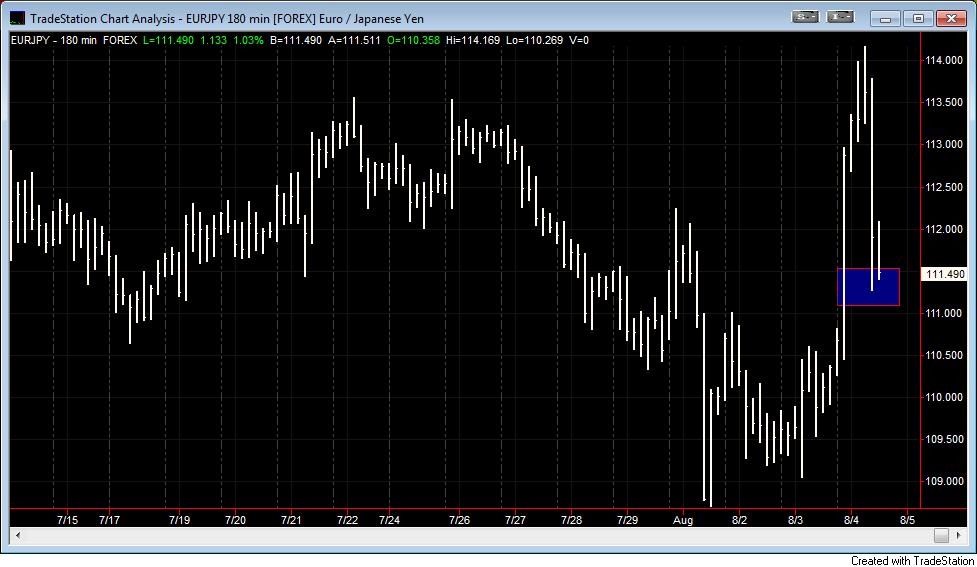Click the 7/27 date axis label

tap(515, 520)
